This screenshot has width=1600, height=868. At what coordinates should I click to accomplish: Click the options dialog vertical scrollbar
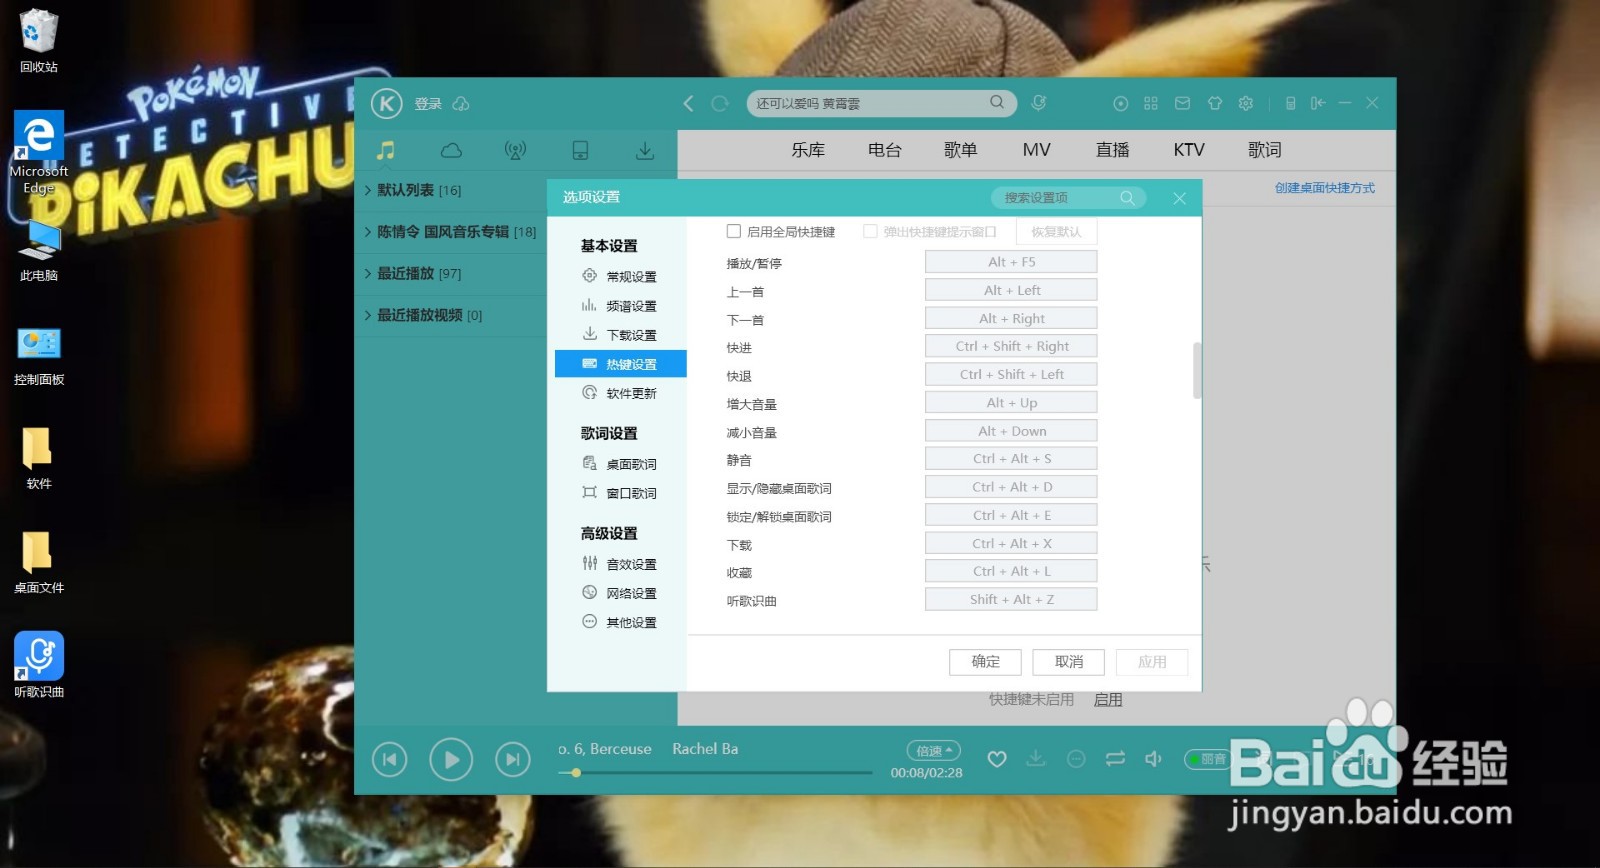(x=1197, y=370)
